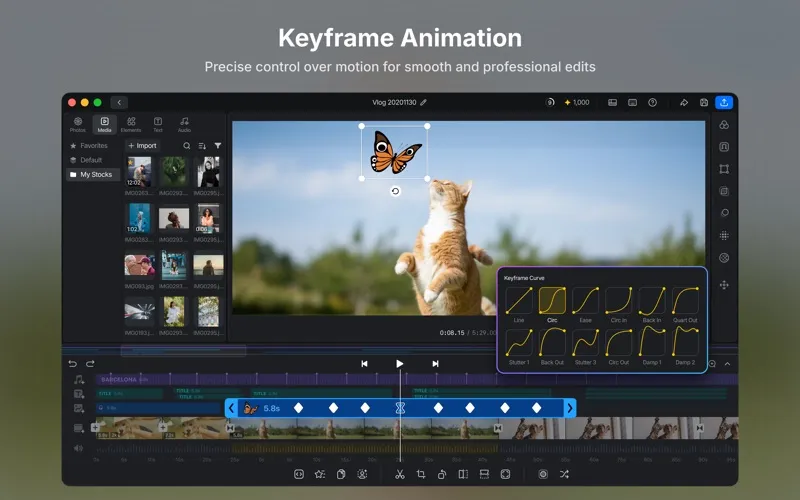Edit the project name with the pencil icon
800x500 pixels.
point(423,103)
